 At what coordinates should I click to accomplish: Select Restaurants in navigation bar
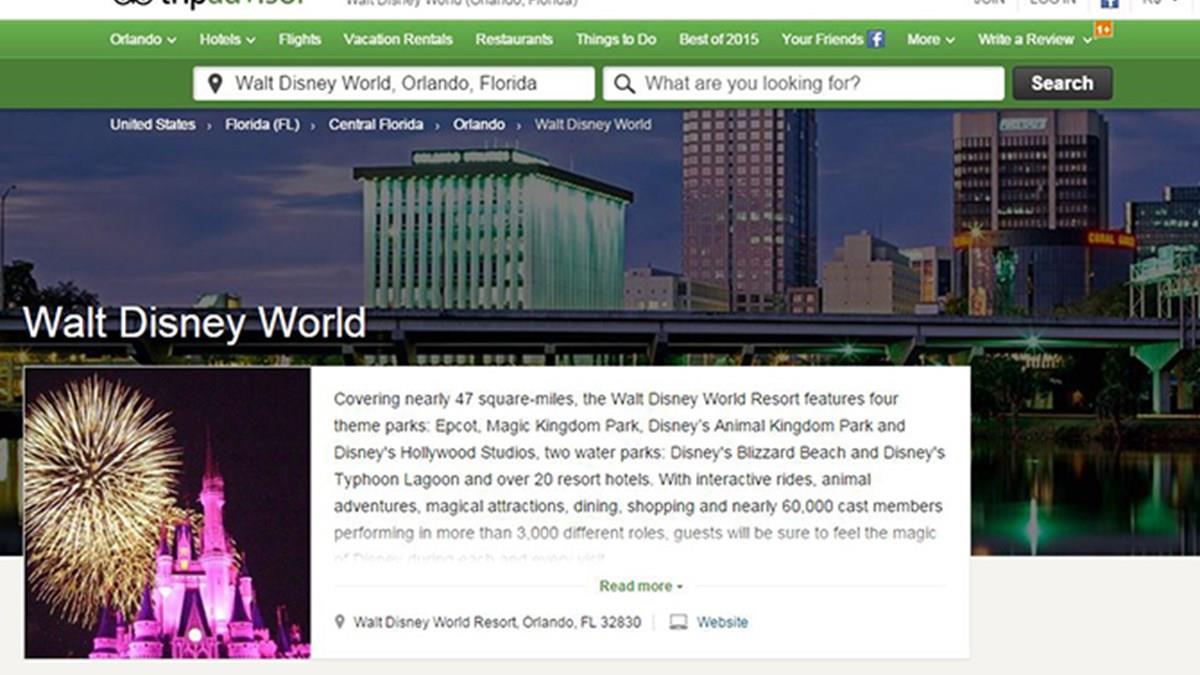tap(514, 39)
